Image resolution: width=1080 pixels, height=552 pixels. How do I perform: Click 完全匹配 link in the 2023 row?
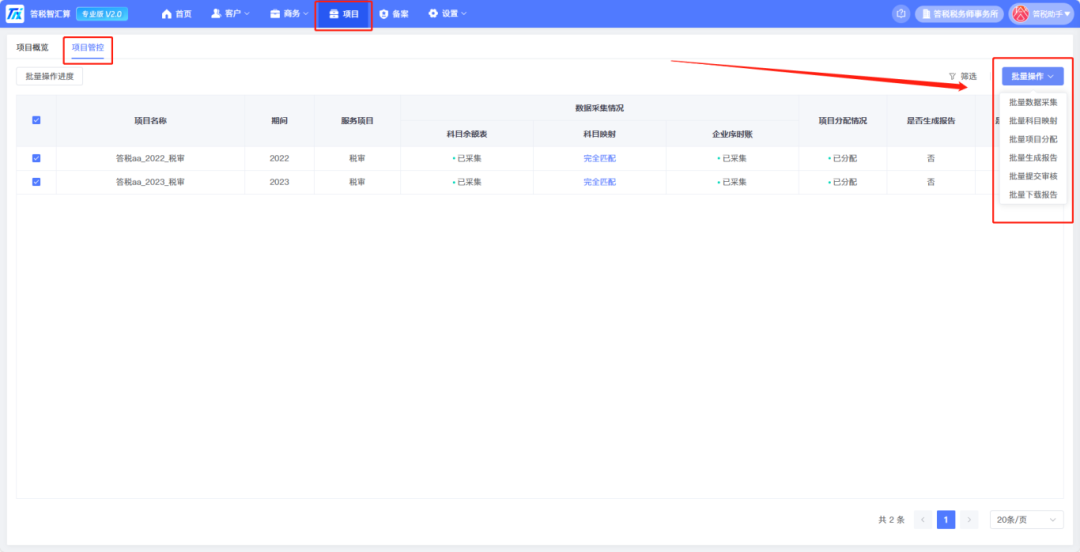point(599,182)
